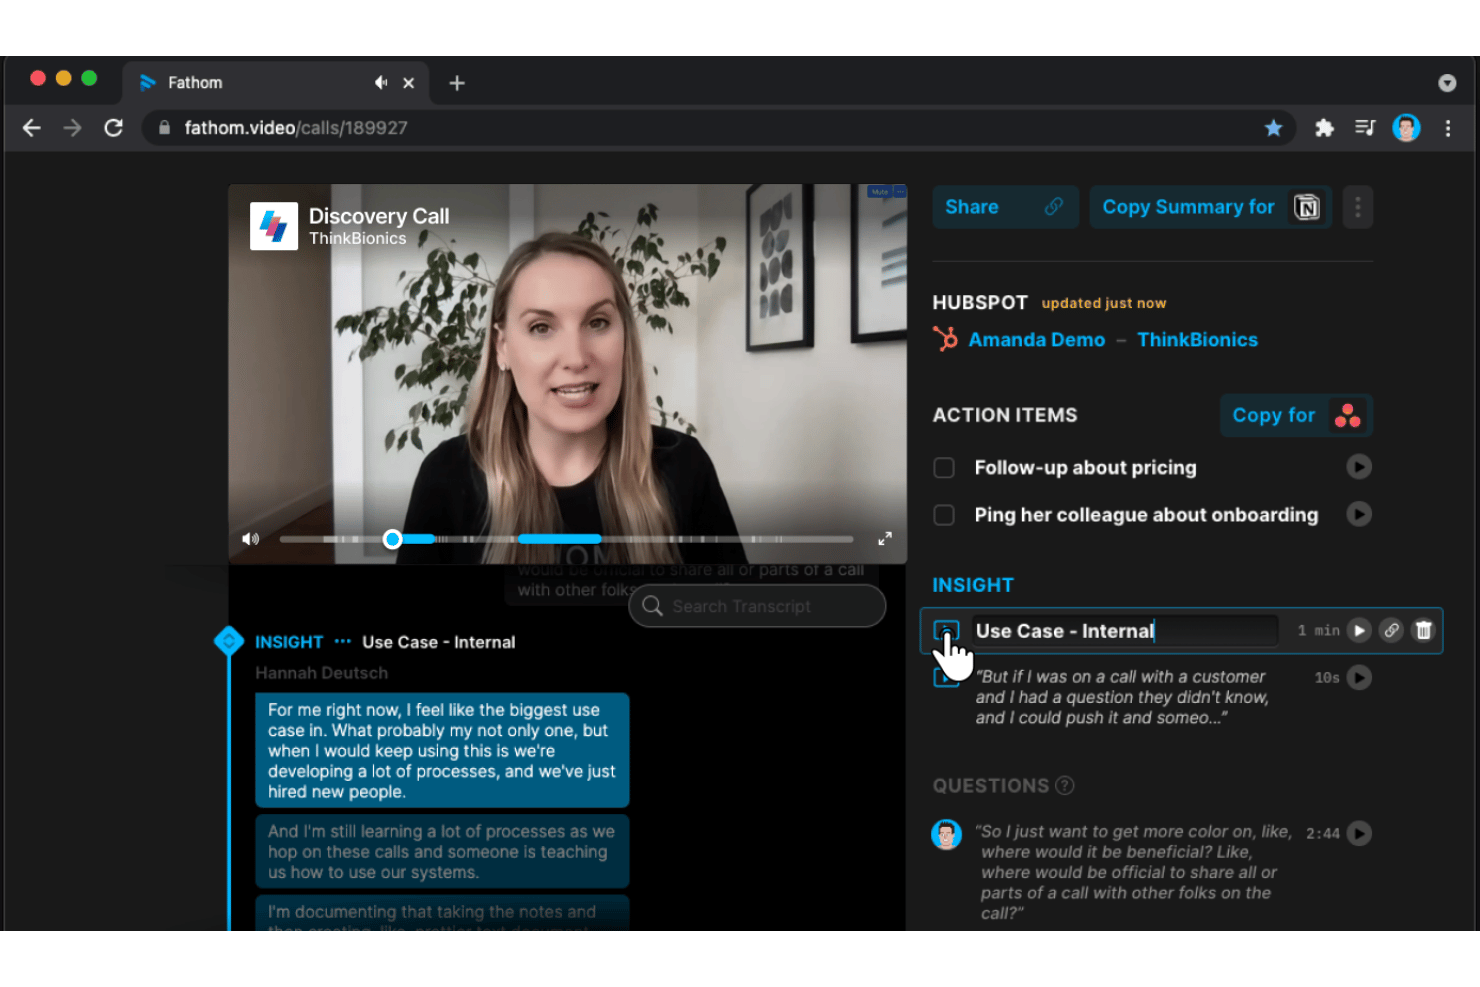Reload the Fathom page
The width and height of the screenshot is (1480, 987).
pos(114,128)
